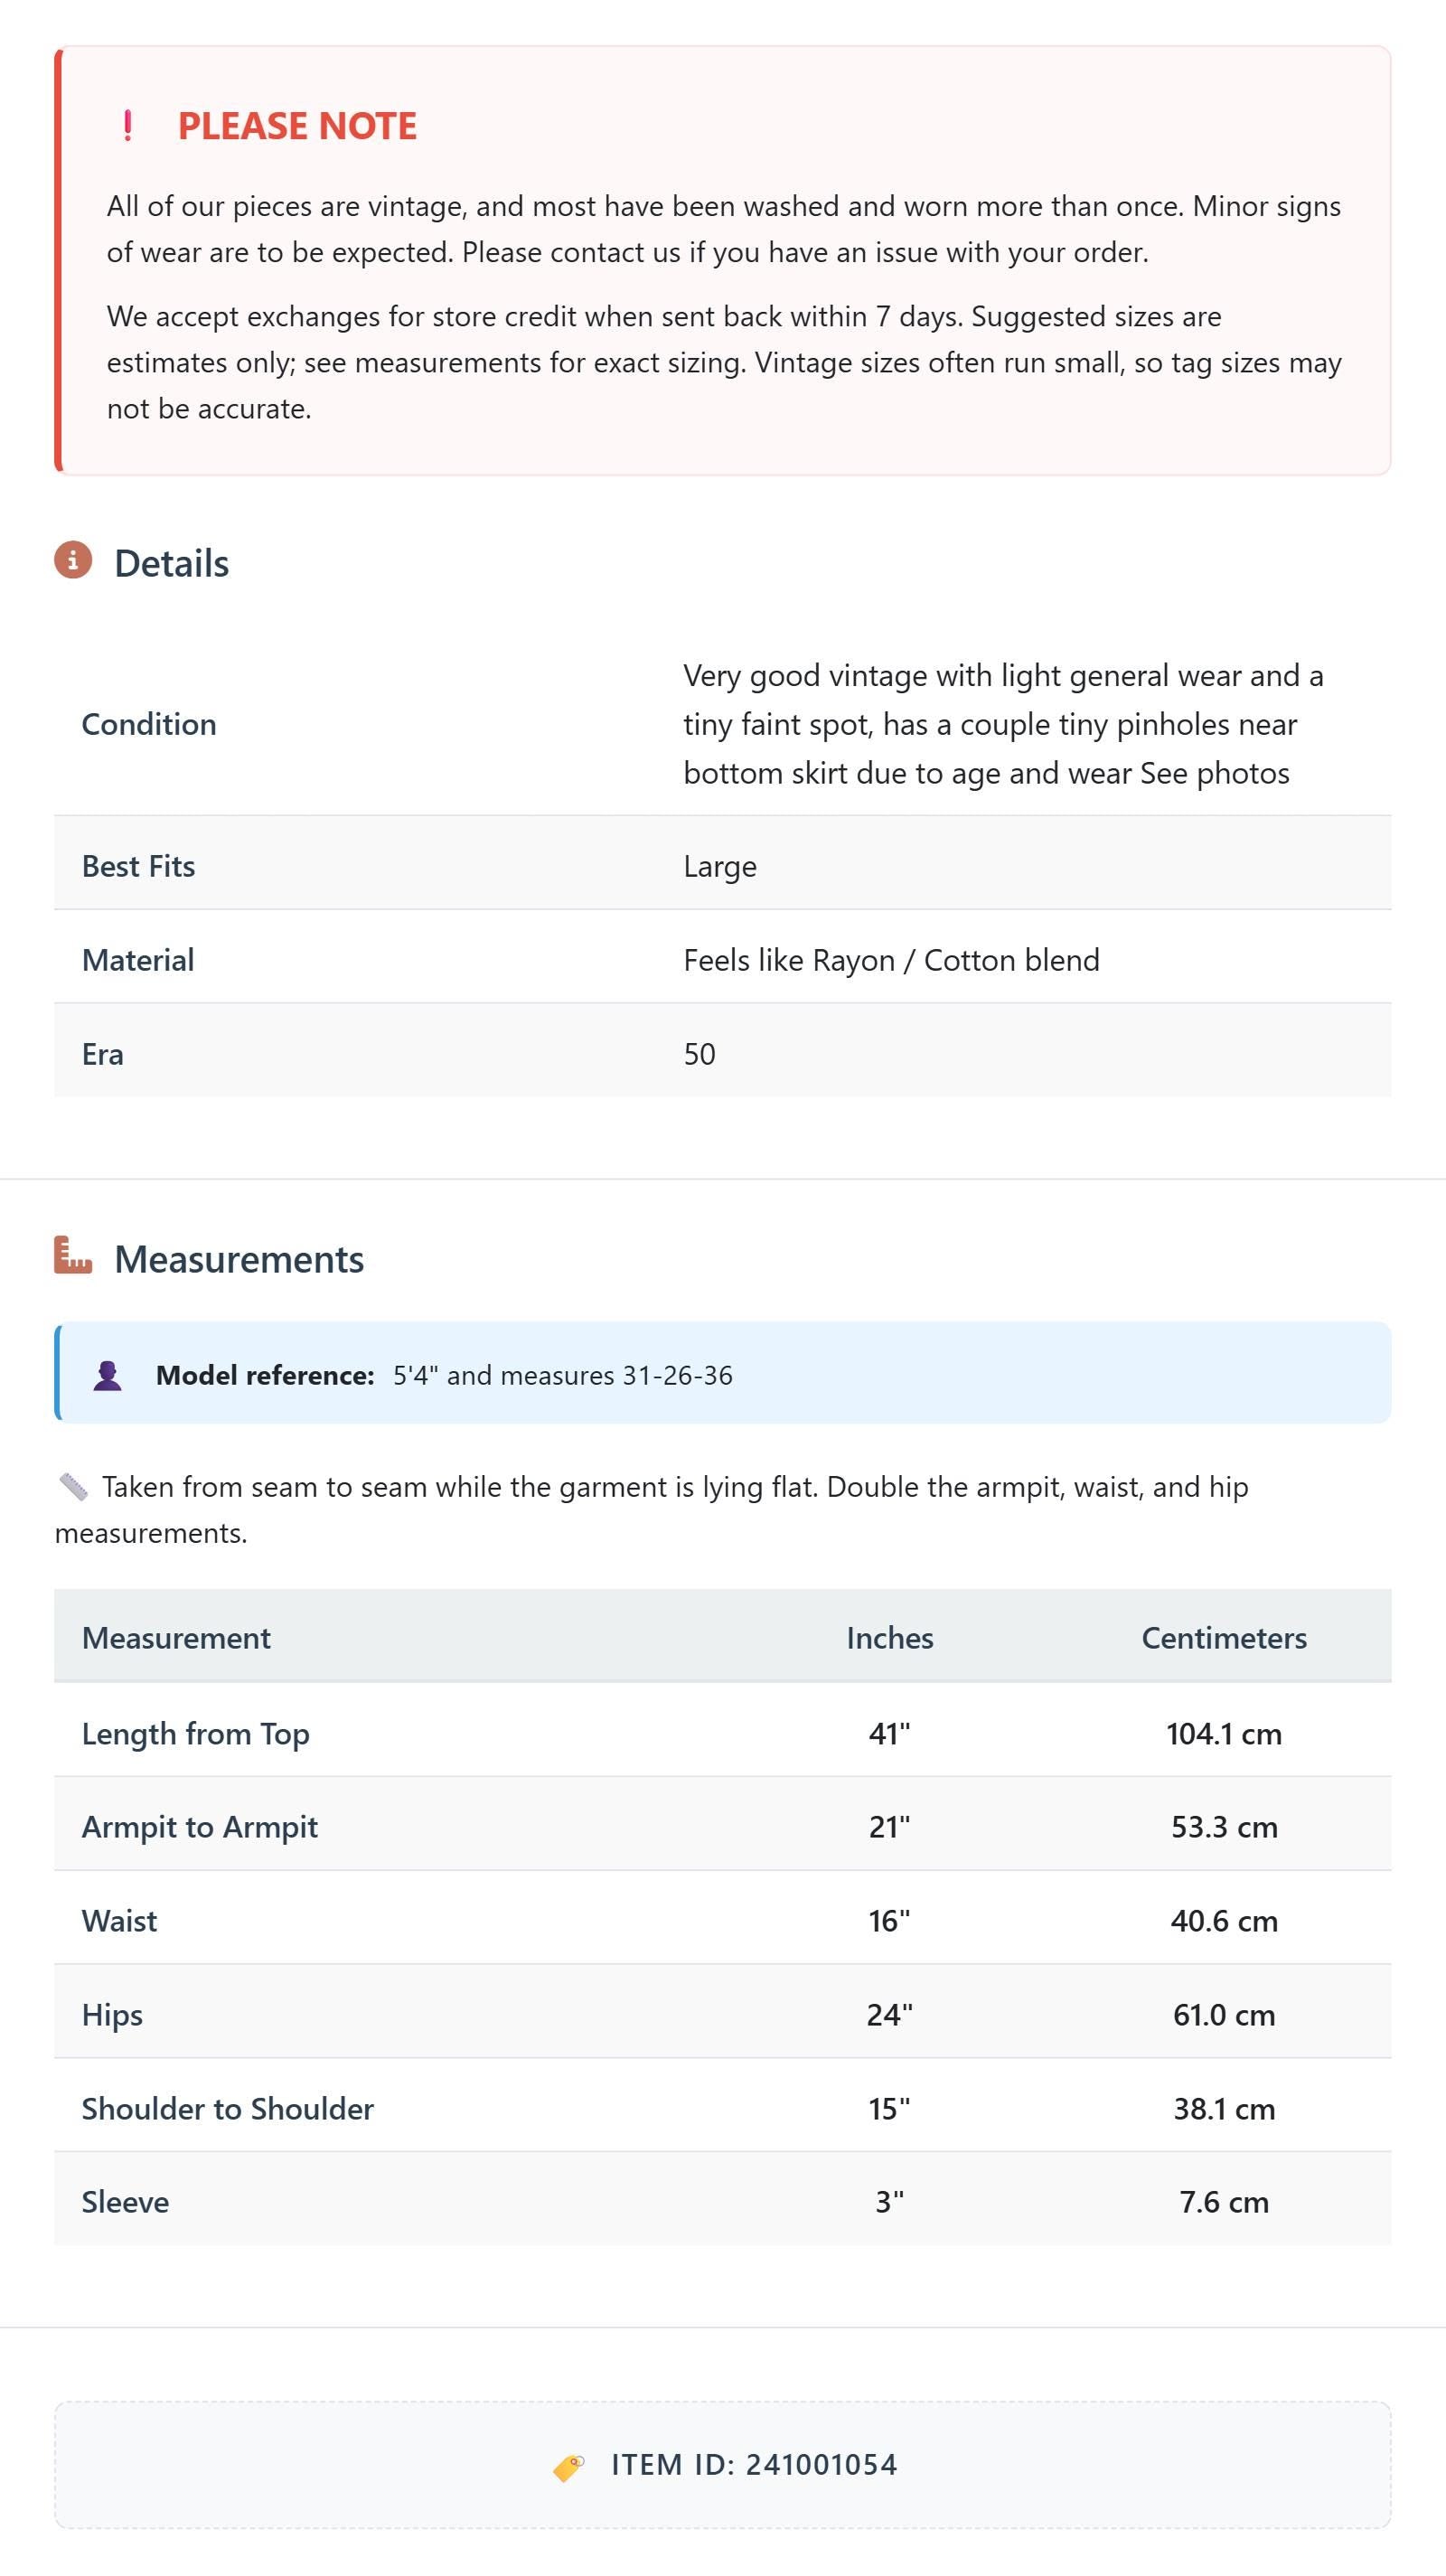Click the red exclamation mark icon
The width and height of the screenshot is (1446, 2576).
pos(127,126)
